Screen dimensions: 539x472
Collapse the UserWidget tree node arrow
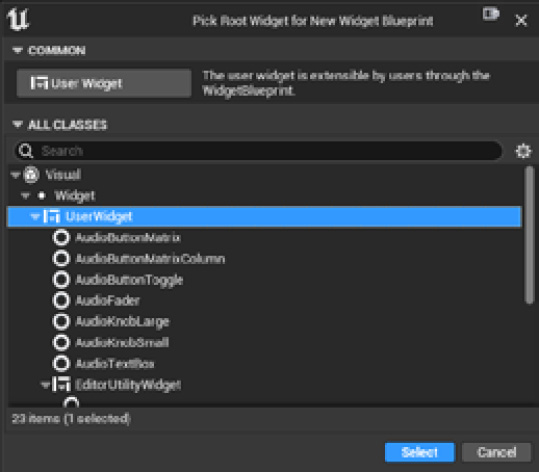click(x=35, y=217)
